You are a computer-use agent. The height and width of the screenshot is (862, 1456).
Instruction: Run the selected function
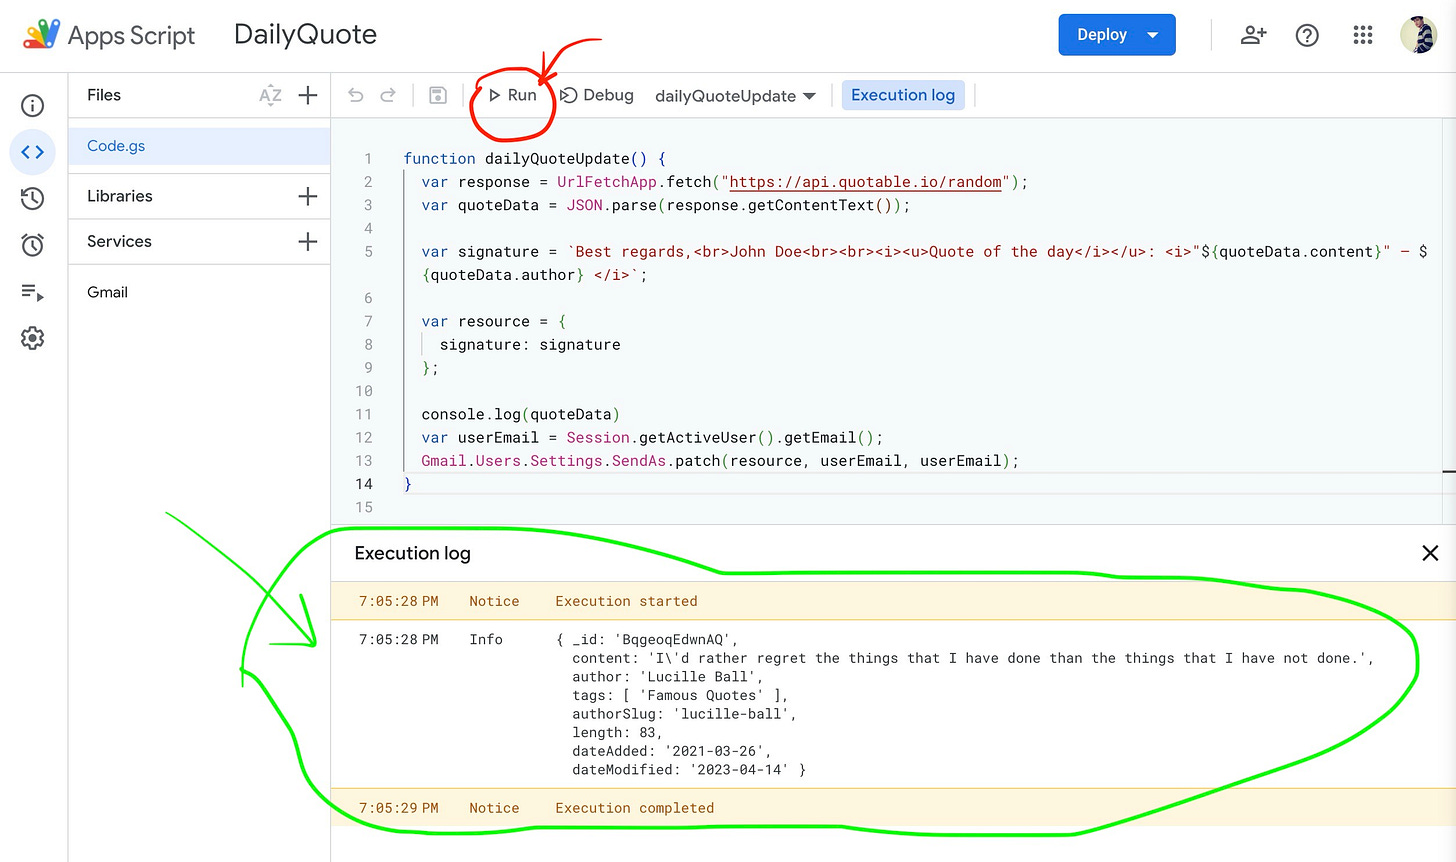click(x=512, y=95)
